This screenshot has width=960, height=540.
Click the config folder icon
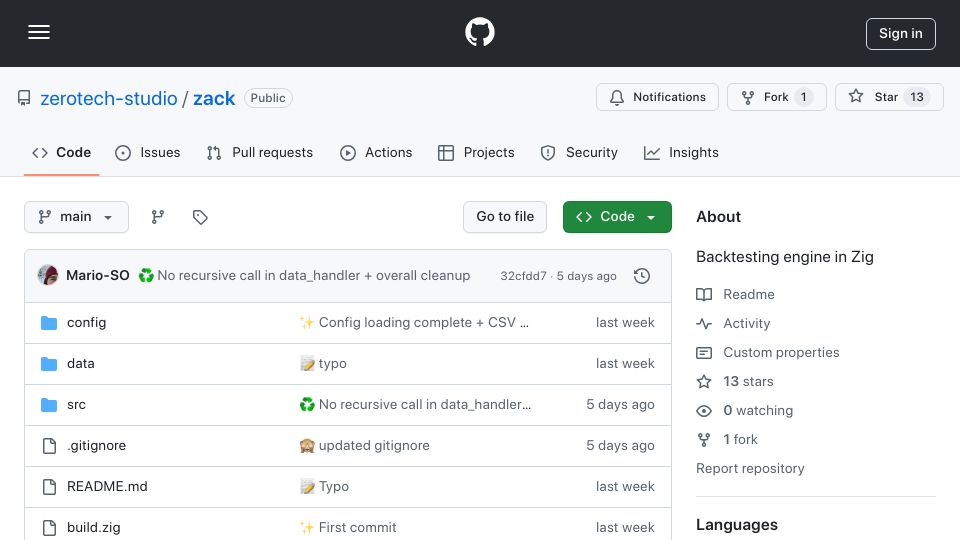click(x=49, y=323)
